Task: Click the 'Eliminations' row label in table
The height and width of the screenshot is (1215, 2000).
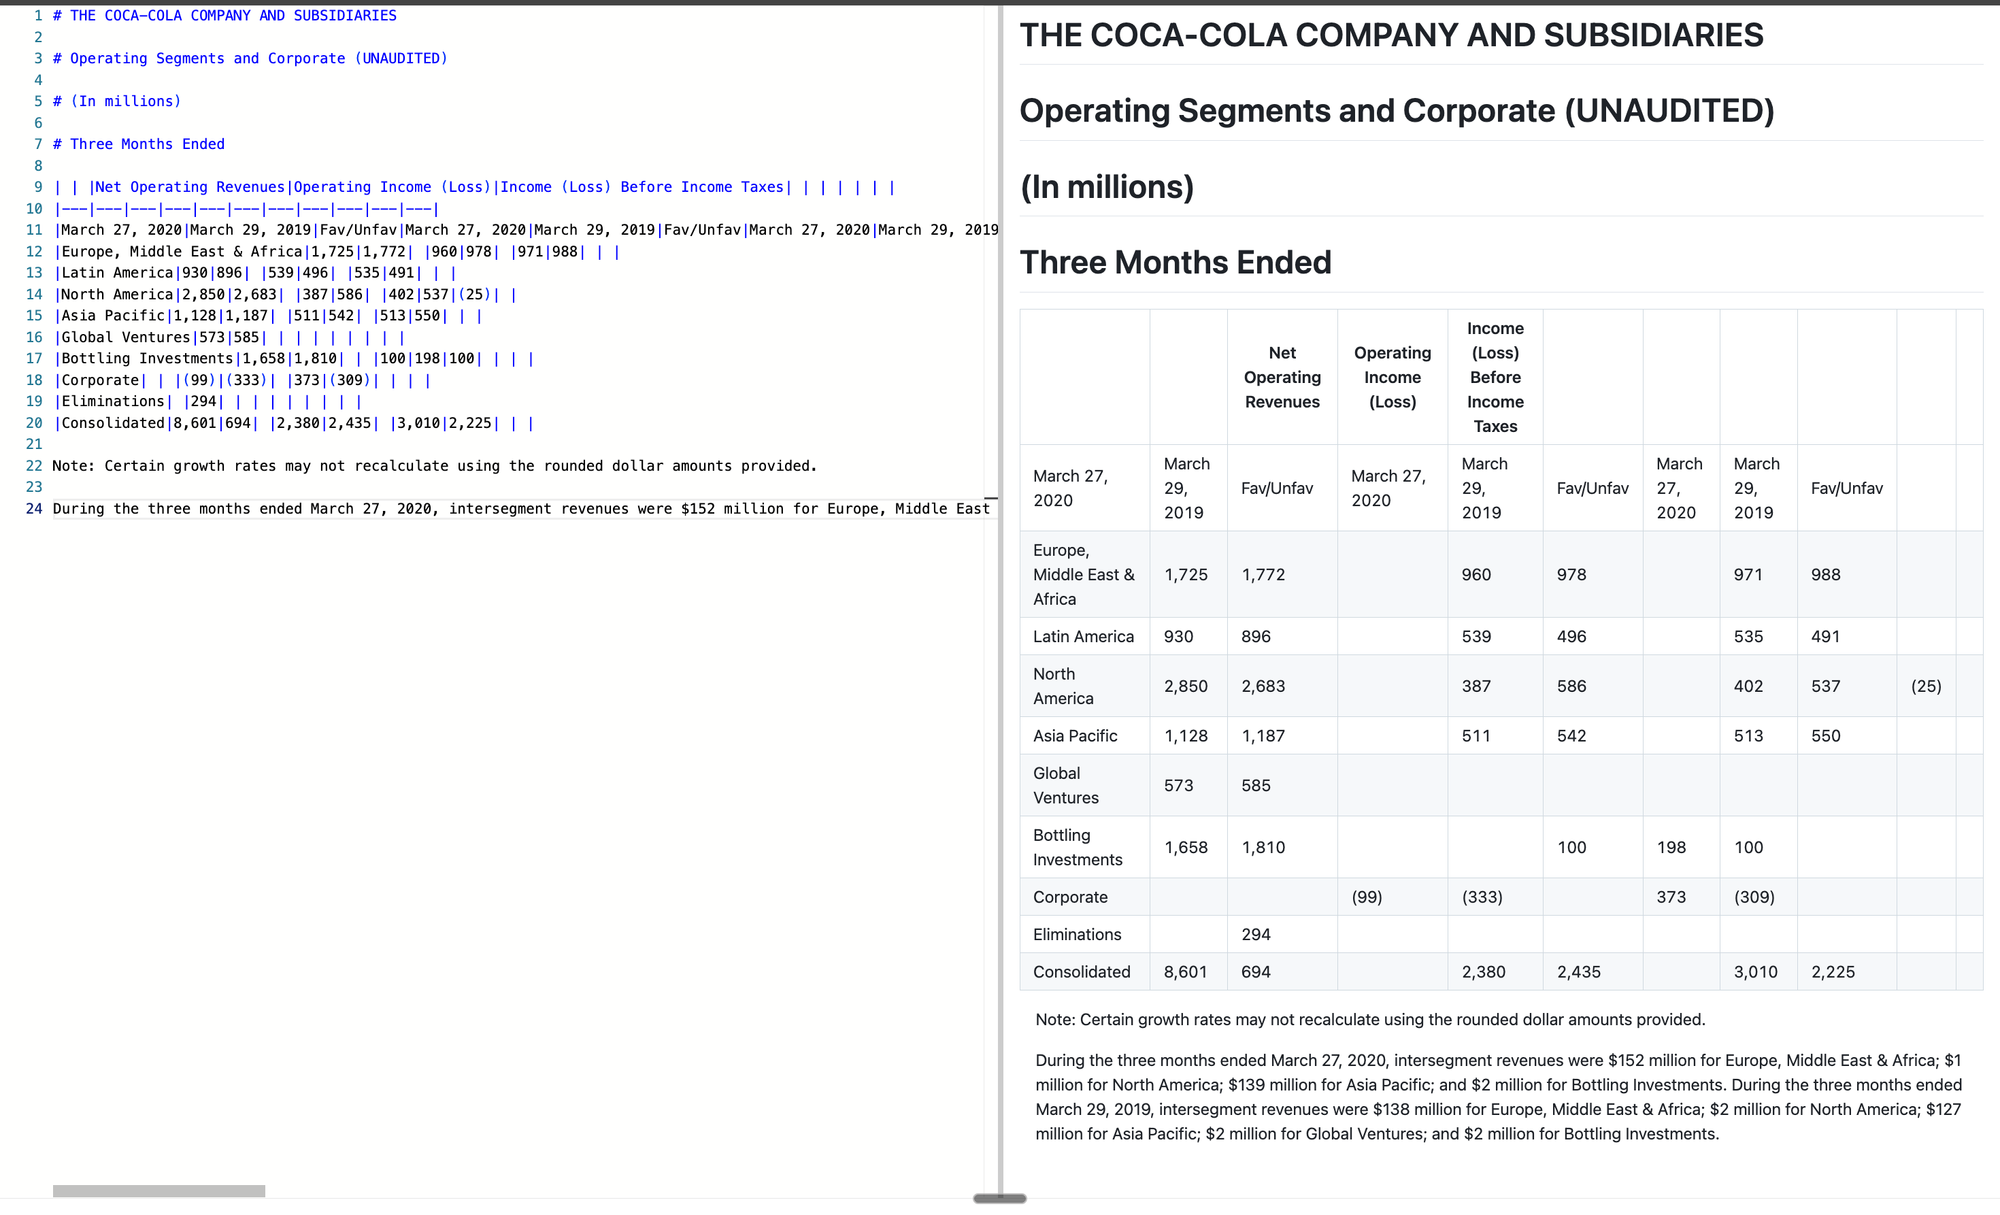Action: pos(1077,934)
